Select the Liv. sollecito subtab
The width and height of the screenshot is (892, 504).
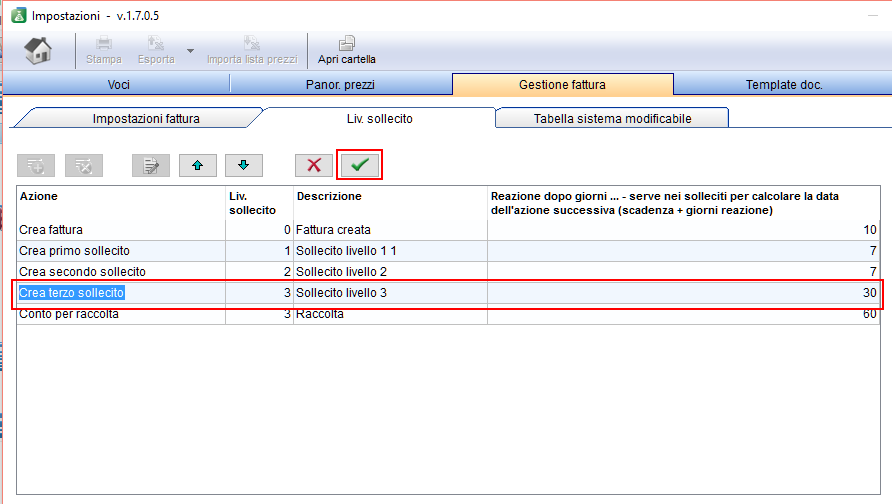(x=379, y=118)
